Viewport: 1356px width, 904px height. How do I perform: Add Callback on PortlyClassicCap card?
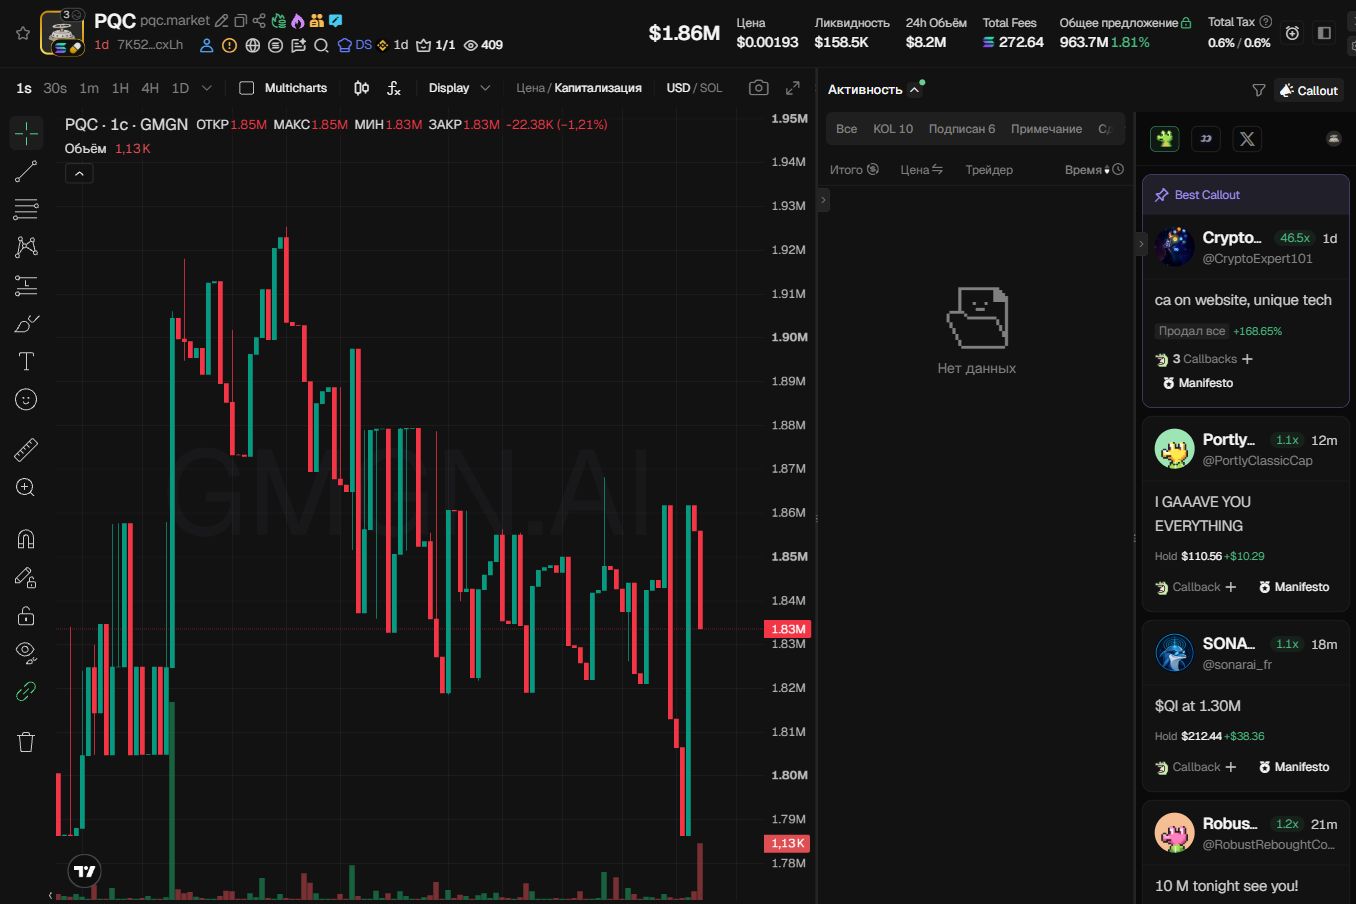point(1196,587)
